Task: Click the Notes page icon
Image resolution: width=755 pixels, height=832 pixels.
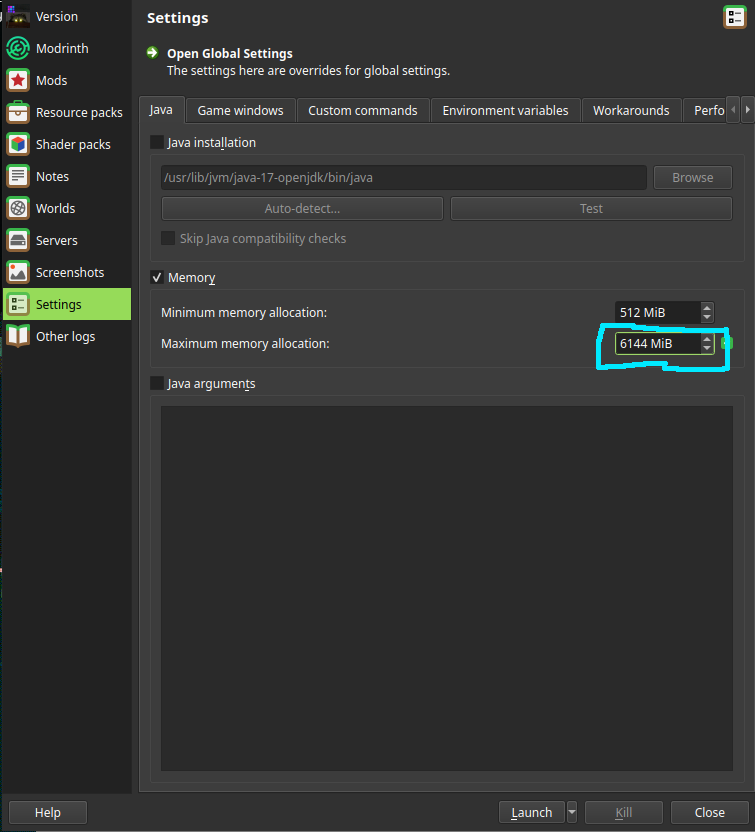Action: (x=18, y=176)
